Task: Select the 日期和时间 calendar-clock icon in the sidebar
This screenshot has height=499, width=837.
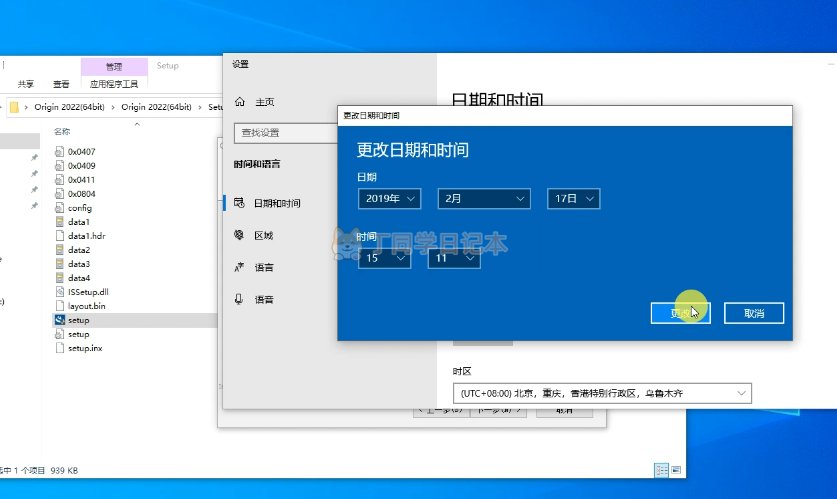Action: (x=239, y=203)
